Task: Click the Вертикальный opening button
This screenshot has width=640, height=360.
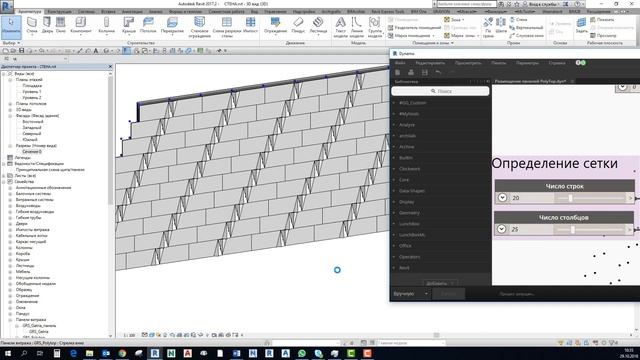Action: [x=526, y=27]
